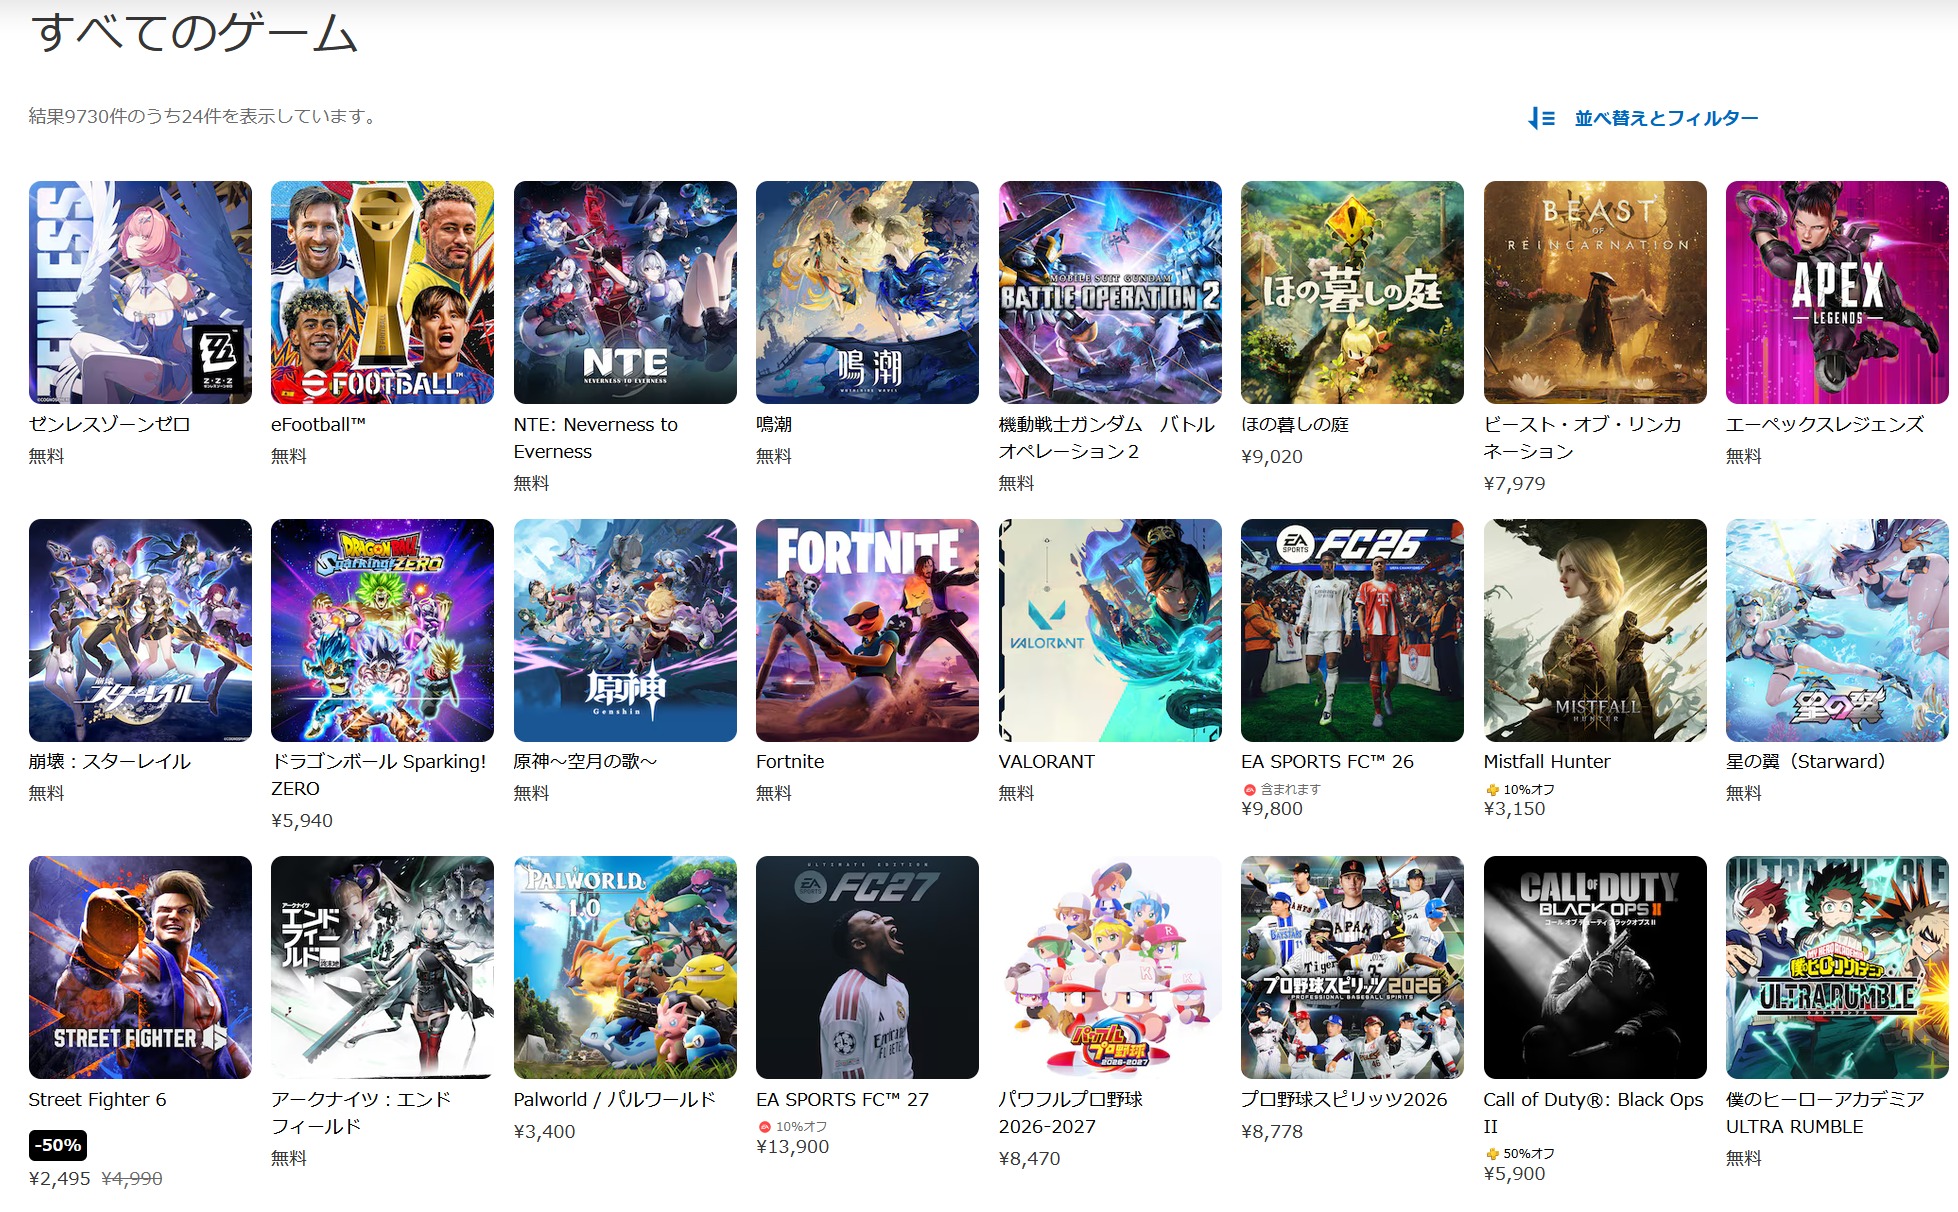Click the EA Play icon beside 含まれます
The image size is (1958, 1212).
1249,790
